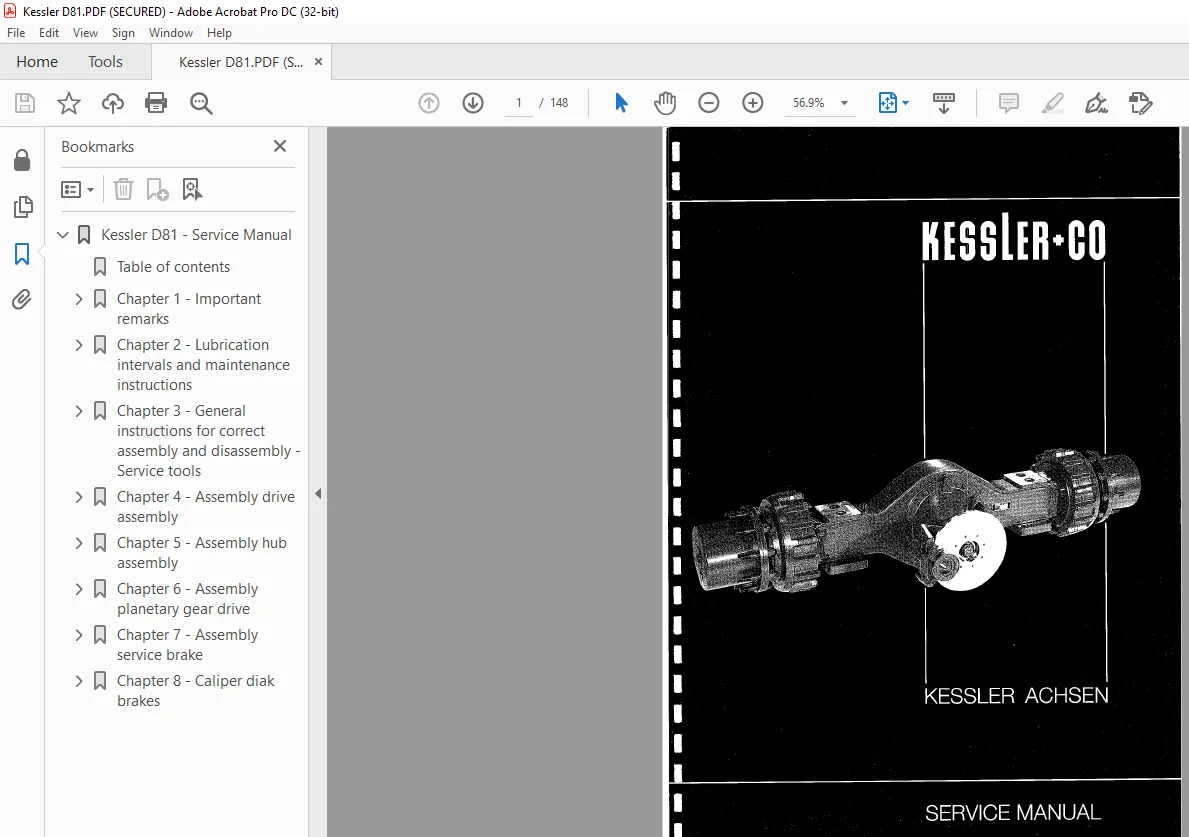
Task: Click the Kessler axle cover page image
Action: coord(923,482)
